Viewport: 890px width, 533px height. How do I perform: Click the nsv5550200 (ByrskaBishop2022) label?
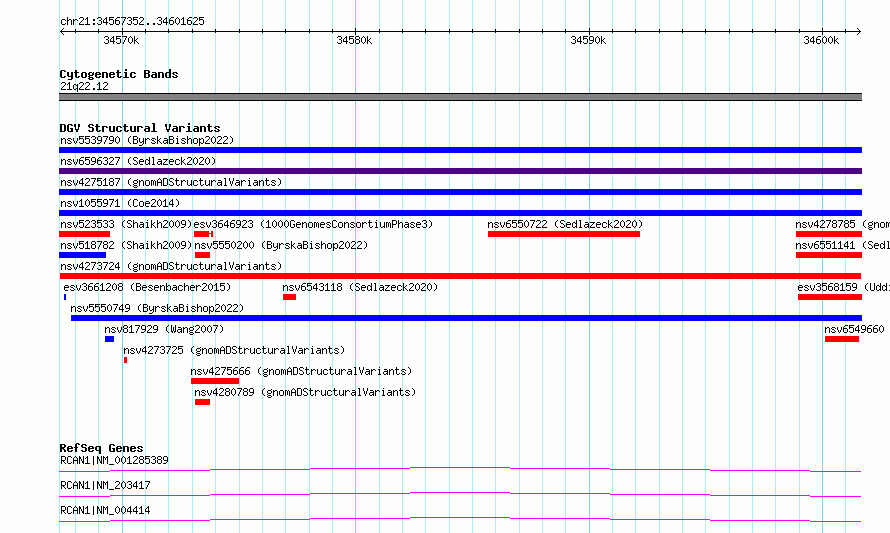(x=281, y=245)
